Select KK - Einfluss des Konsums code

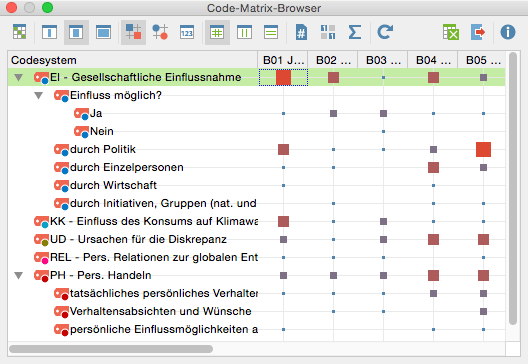pyautogui.click(x=154, y=221)
